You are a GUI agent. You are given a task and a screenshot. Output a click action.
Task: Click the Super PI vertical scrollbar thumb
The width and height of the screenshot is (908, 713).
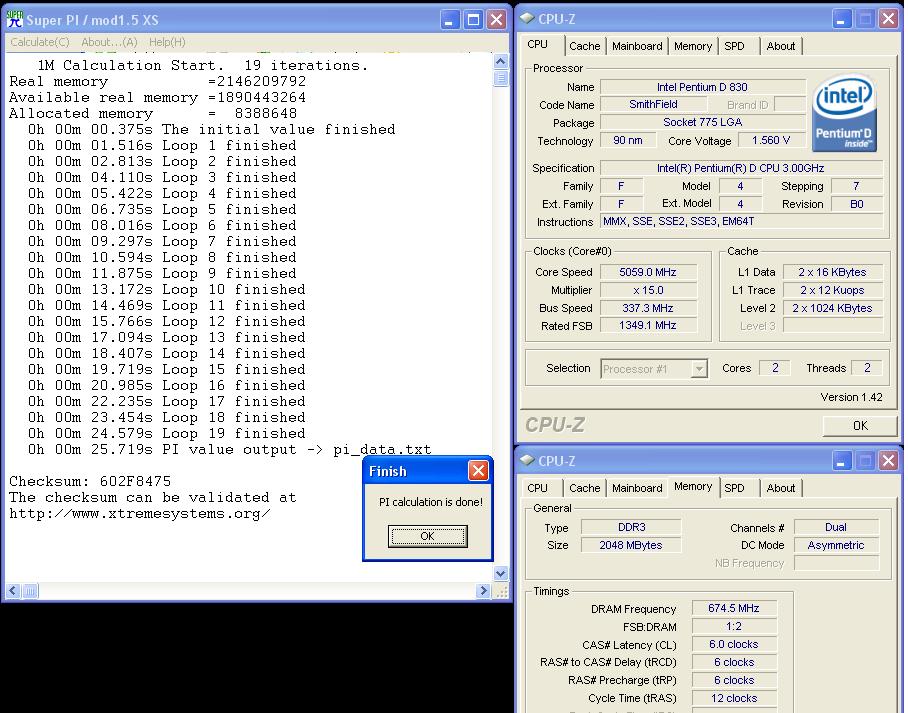(501, 78)
